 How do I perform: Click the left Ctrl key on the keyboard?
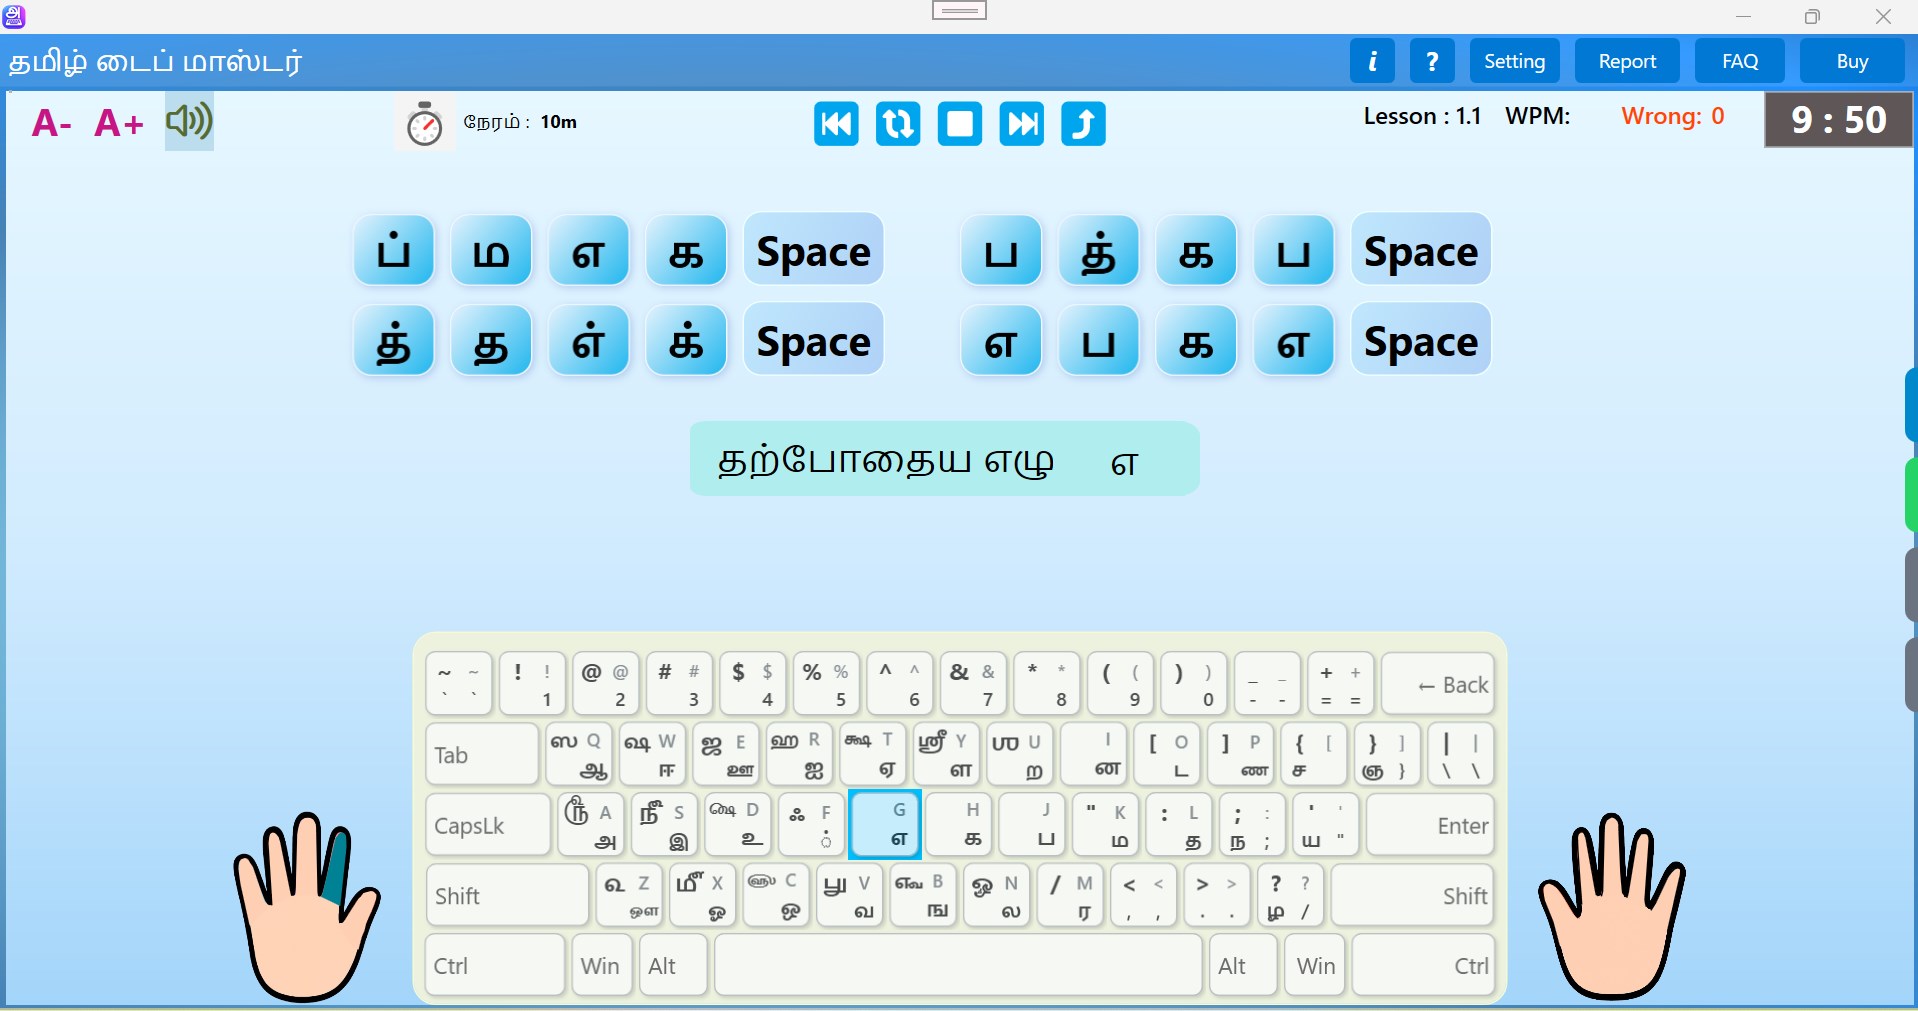pyautogui.click(x=495, y=965)
